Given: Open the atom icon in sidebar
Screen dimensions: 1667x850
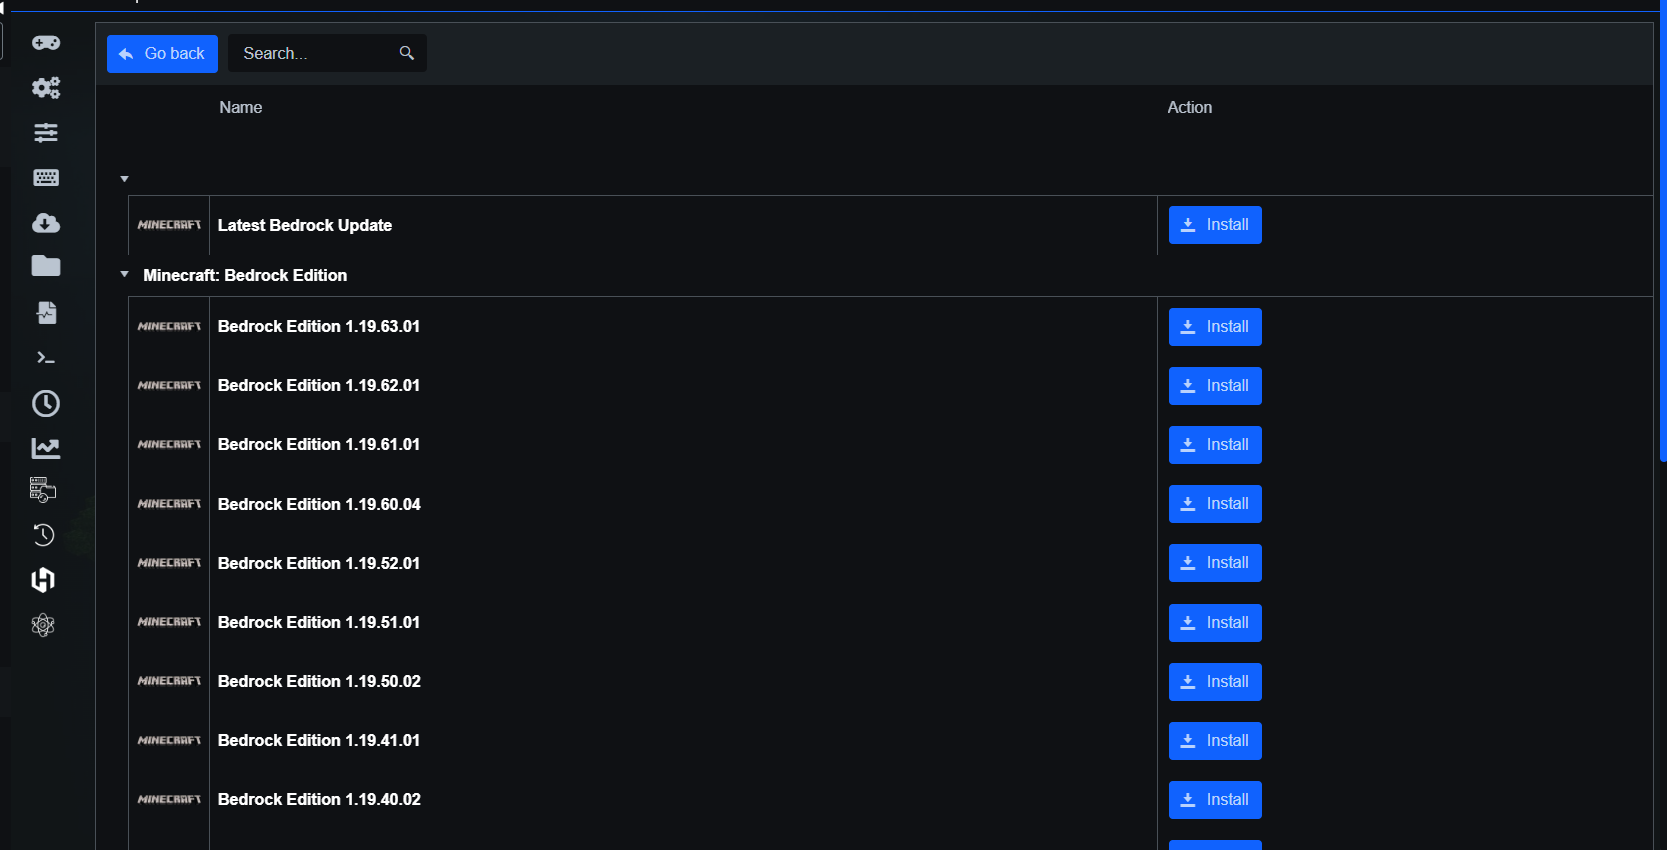Looking at the screenshot, I should click(43, 626).
